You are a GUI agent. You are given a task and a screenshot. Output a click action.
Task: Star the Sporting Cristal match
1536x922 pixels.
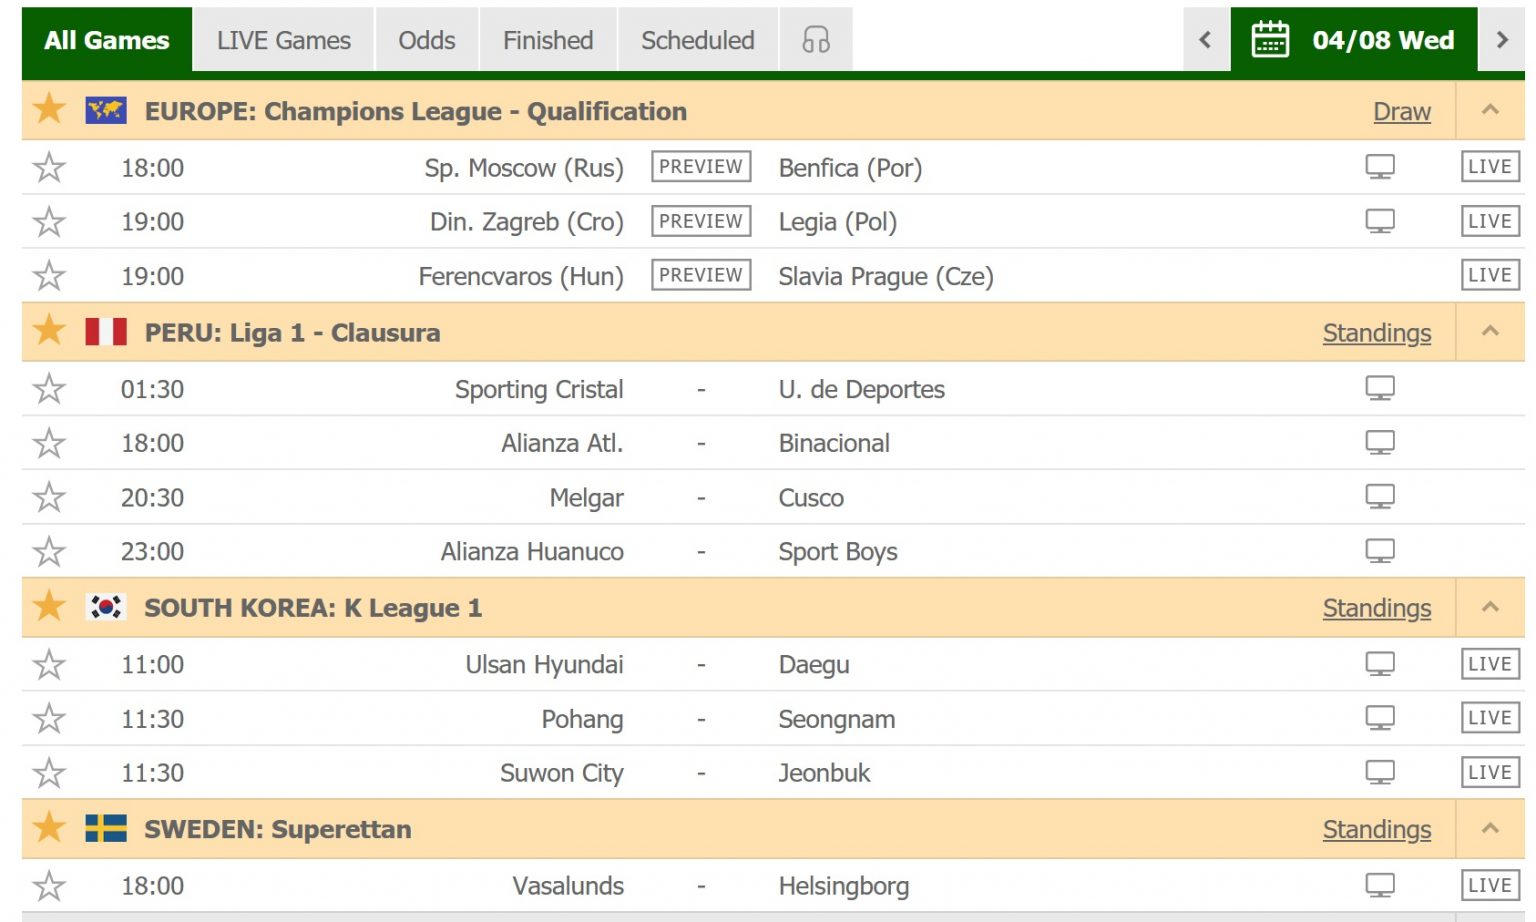tap(49, 388)
